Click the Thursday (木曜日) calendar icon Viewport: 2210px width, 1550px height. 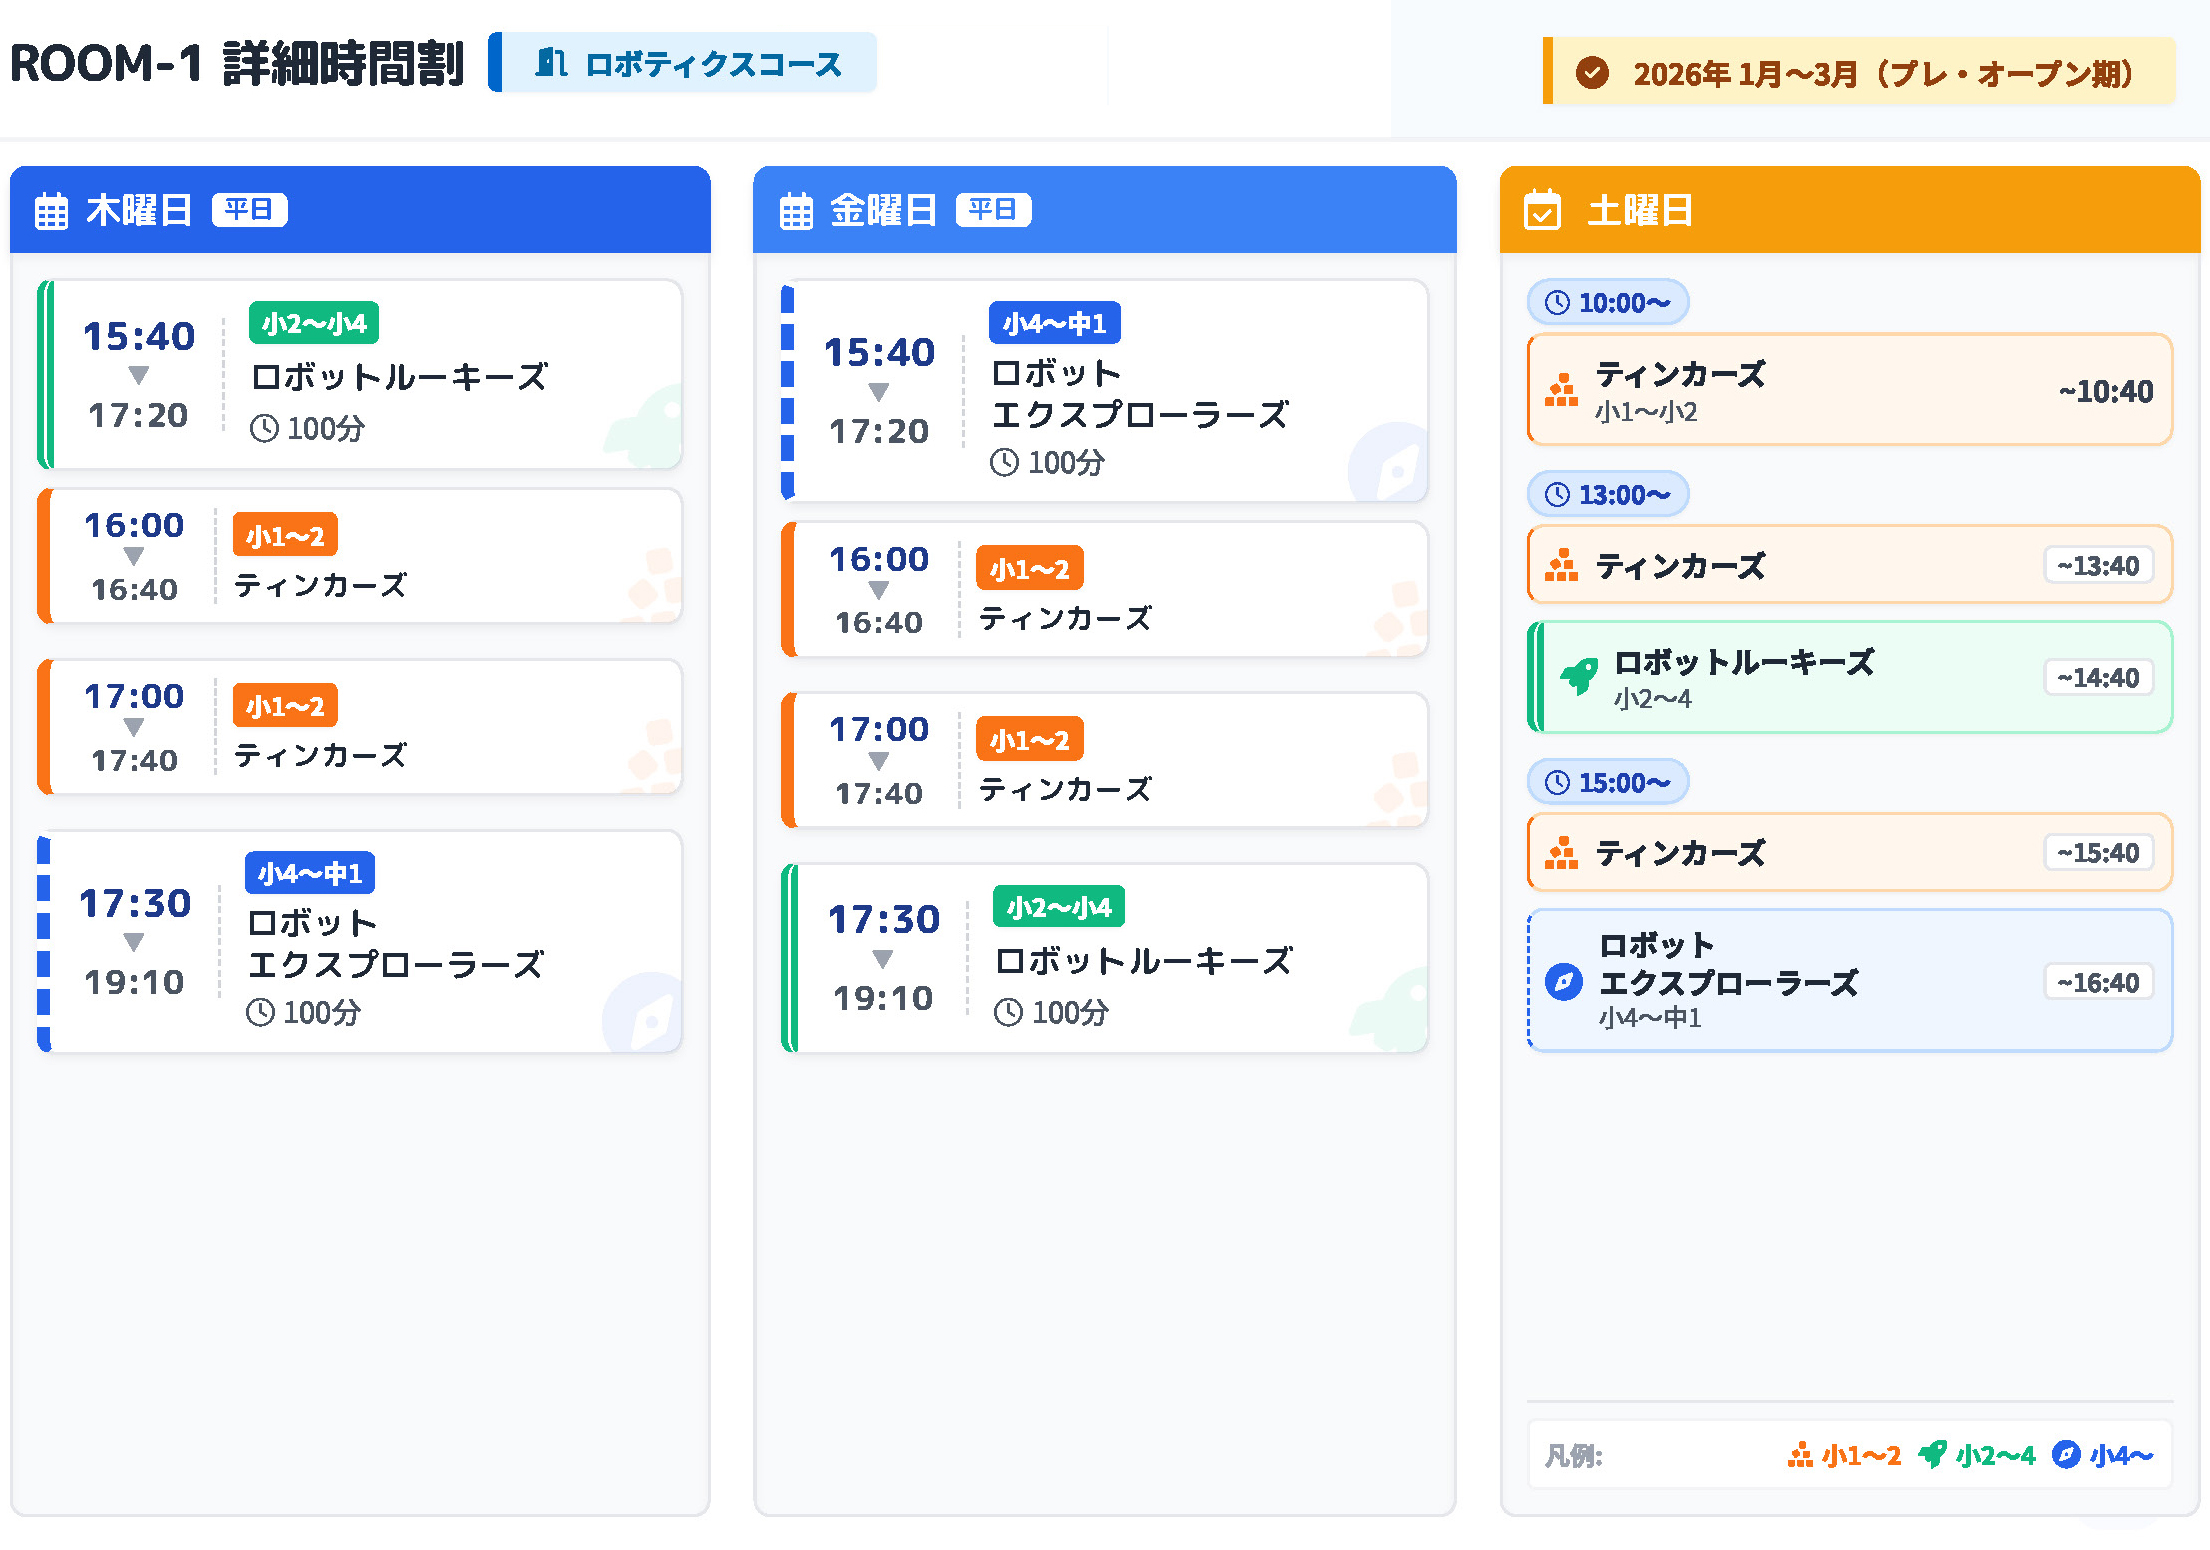(51, 212)
